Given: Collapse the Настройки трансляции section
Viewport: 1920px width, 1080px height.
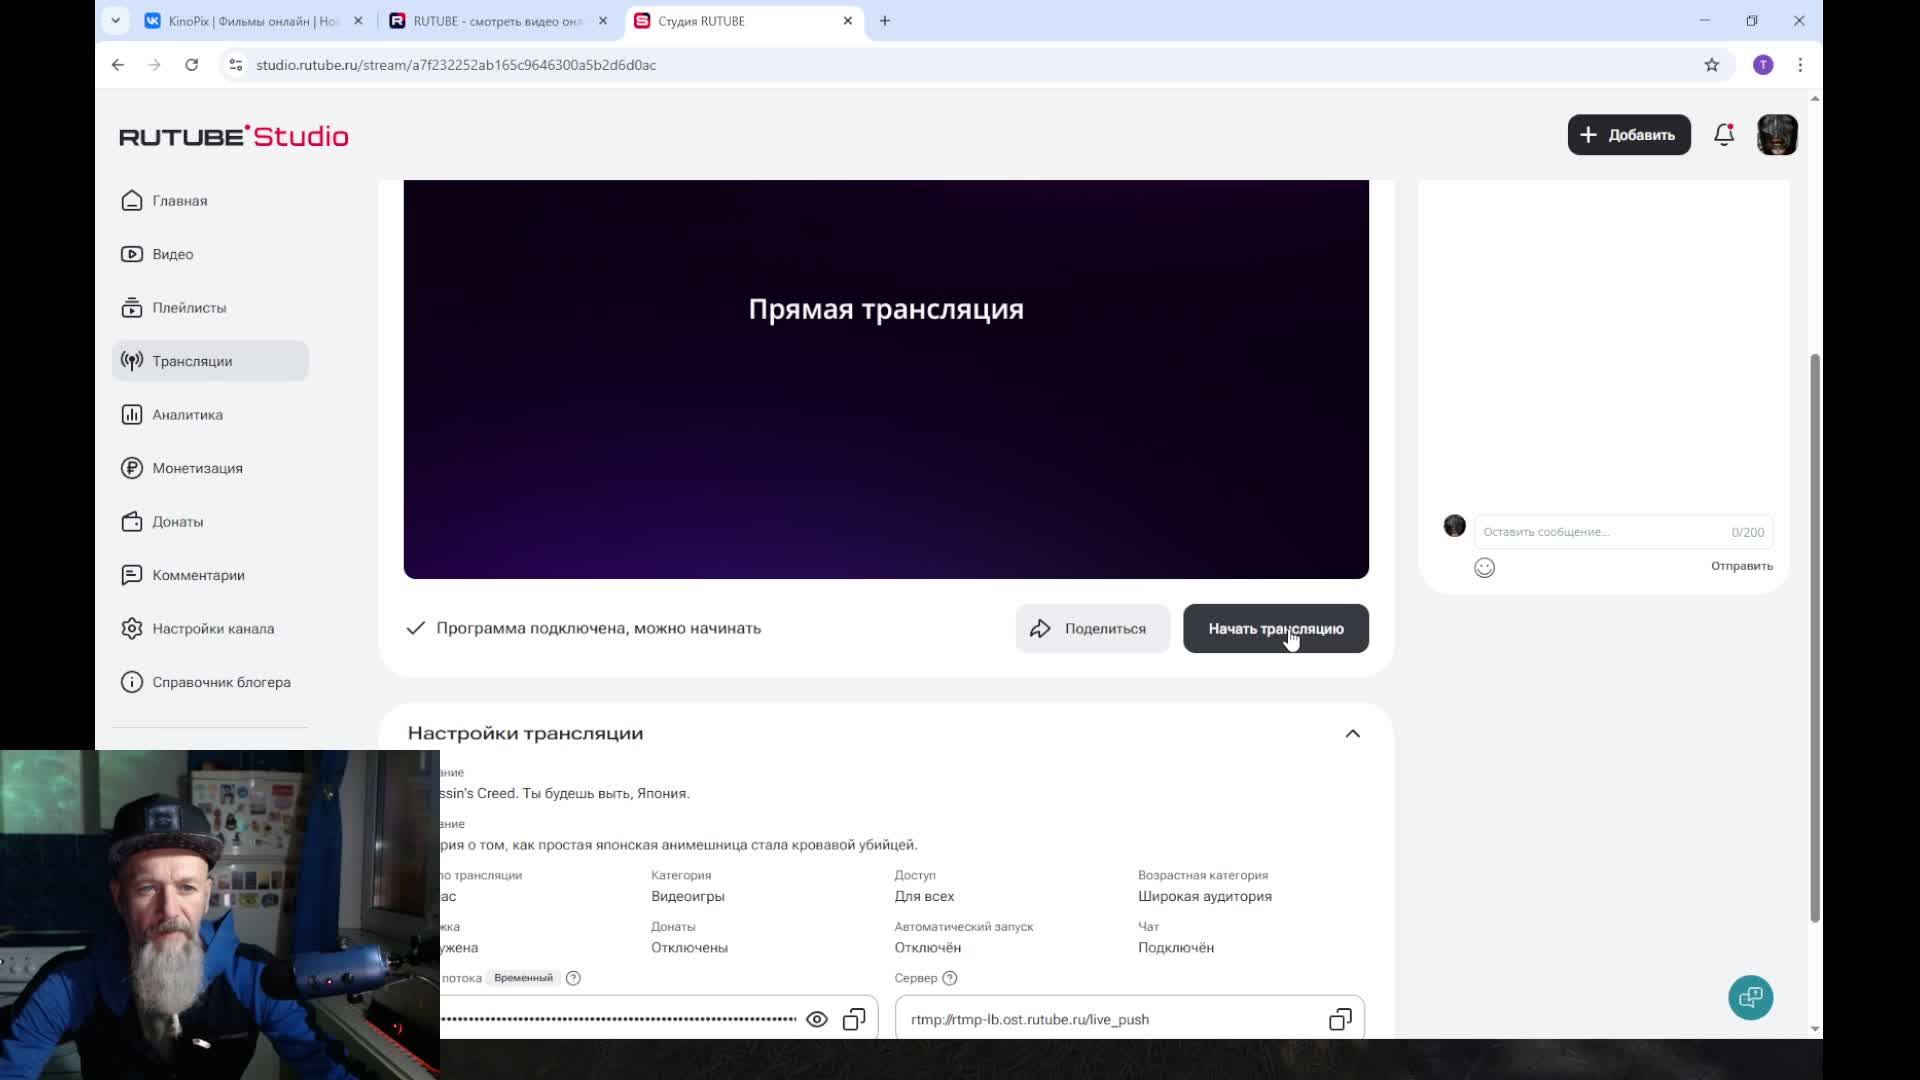Looking at the screenshot, I should [x=1352, y=734].
